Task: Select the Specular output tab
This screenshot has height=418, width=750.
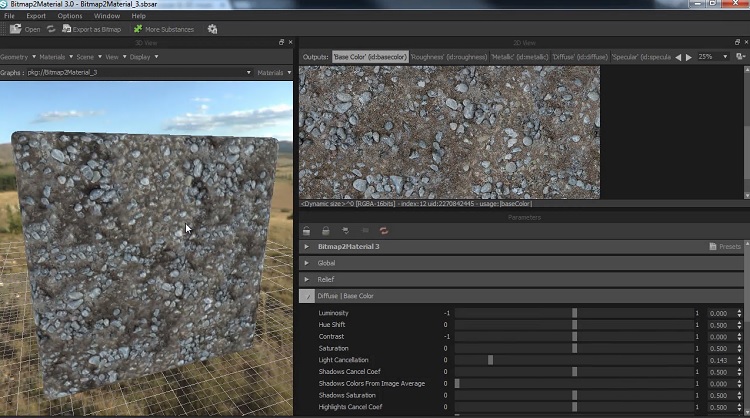Action: (641, 57)
